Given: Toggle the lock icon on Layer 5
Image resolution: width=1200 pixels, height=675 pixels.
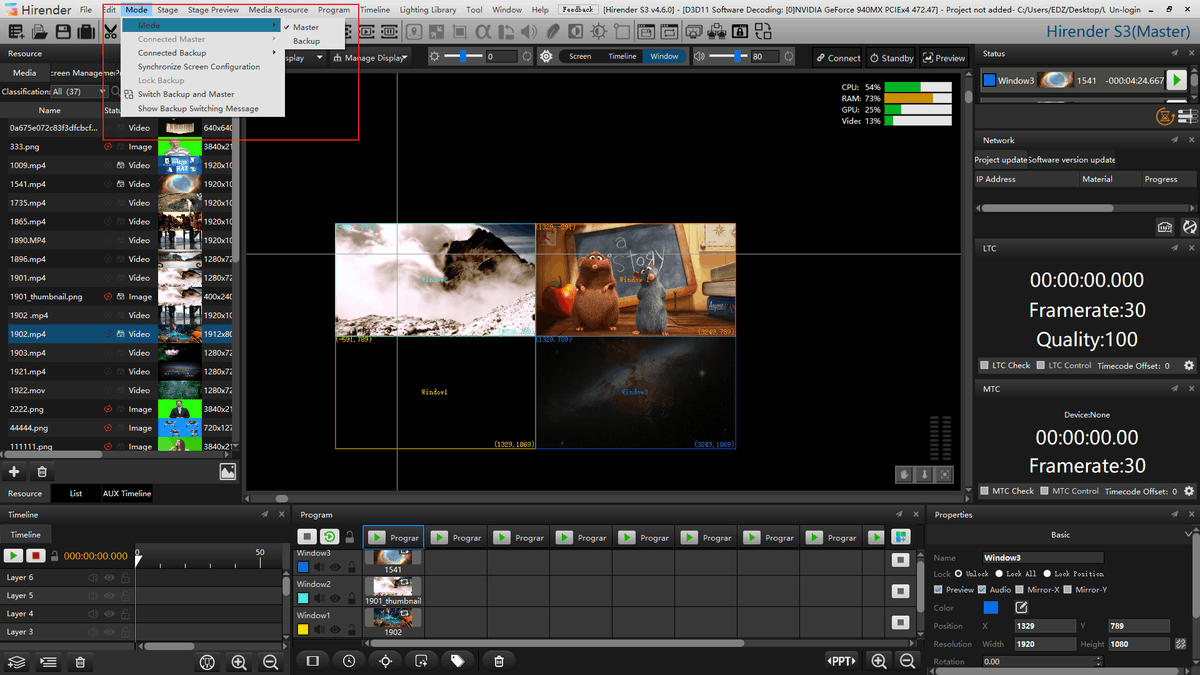Looking at the screenshot, I should pyautogui.click(x=125, y=596).
